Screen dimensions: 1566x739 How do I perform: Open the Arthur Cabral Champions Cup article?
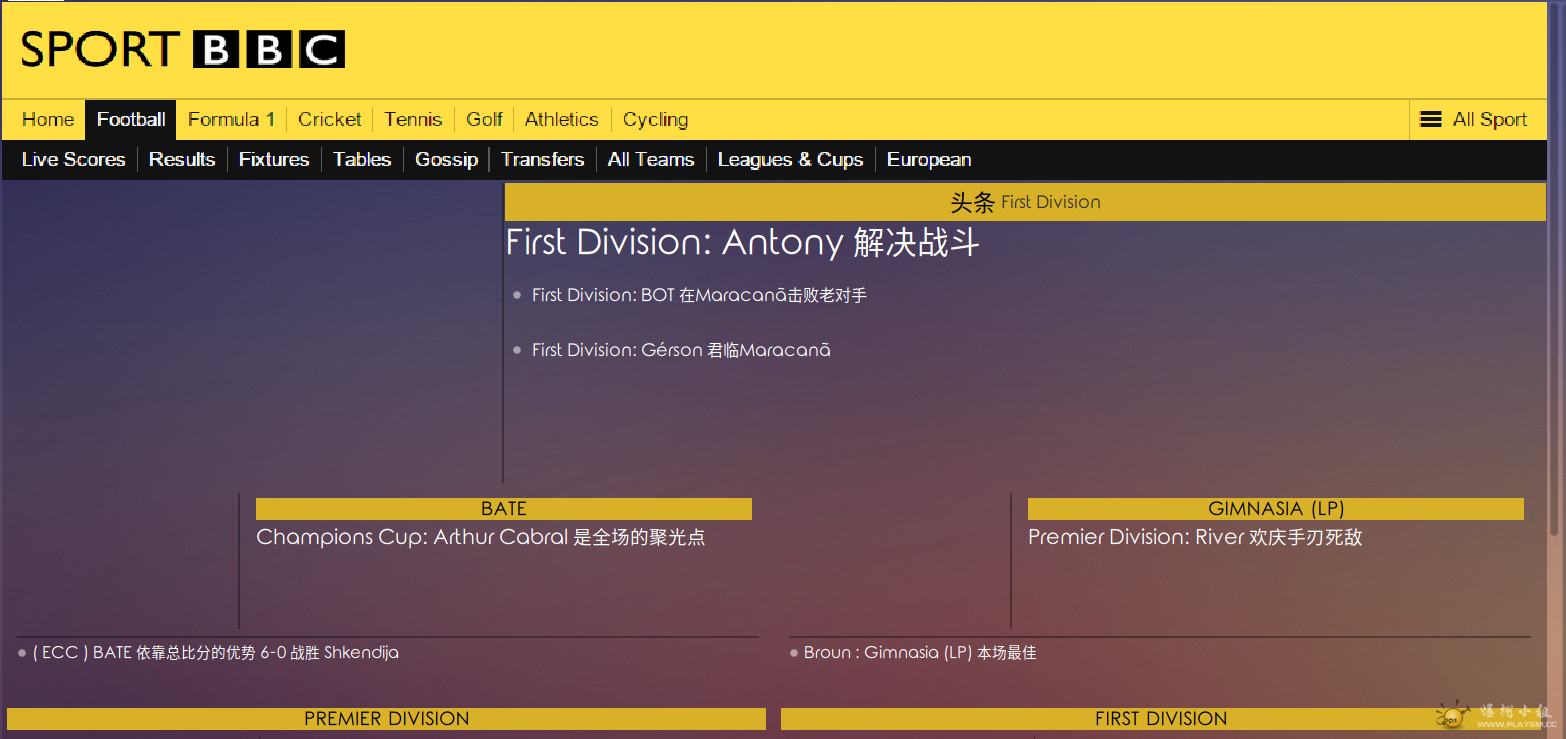(x=480, y=538)
